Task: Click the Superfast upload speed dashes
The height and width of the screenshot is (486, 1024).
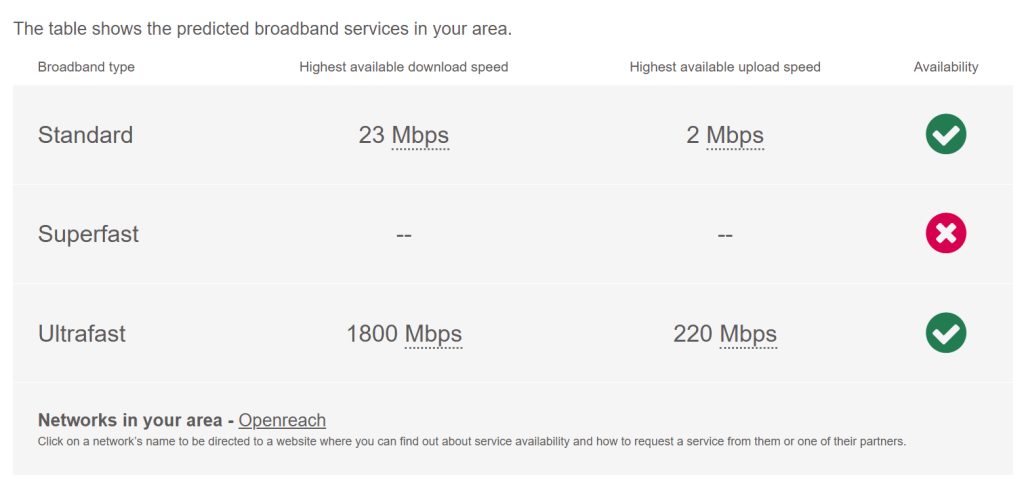Action: pyautogui.click(x=725, y=235)
